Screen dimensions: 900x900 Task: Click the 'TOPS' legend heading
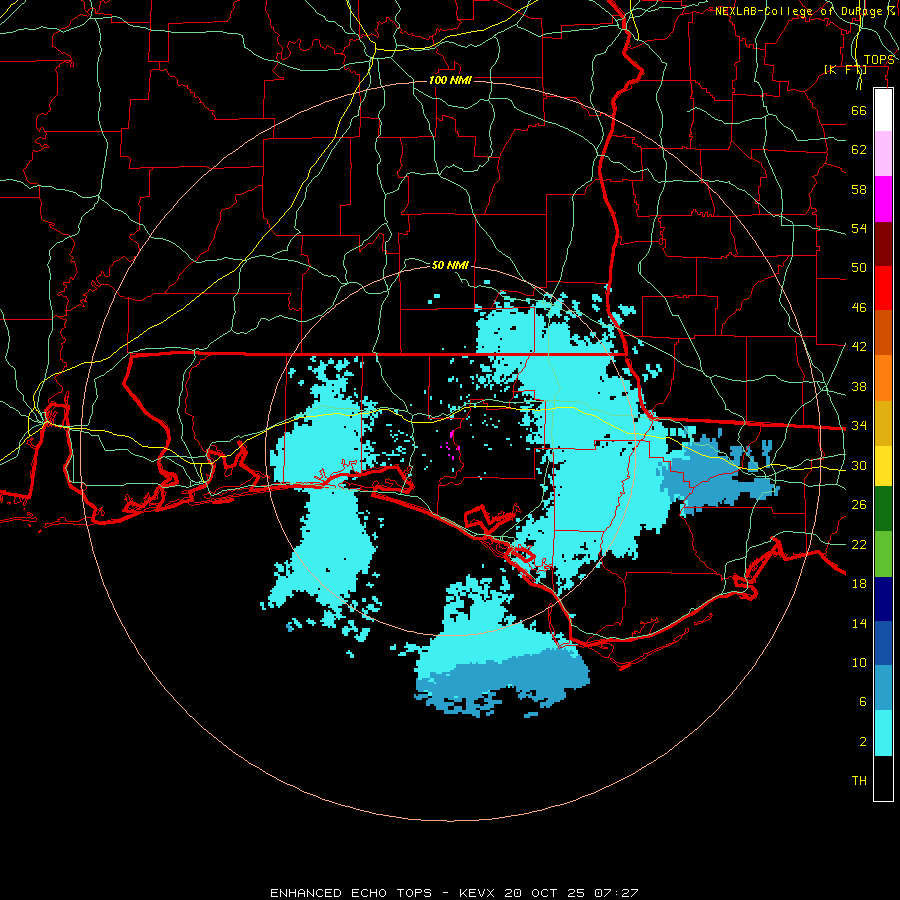pos(879,60)
